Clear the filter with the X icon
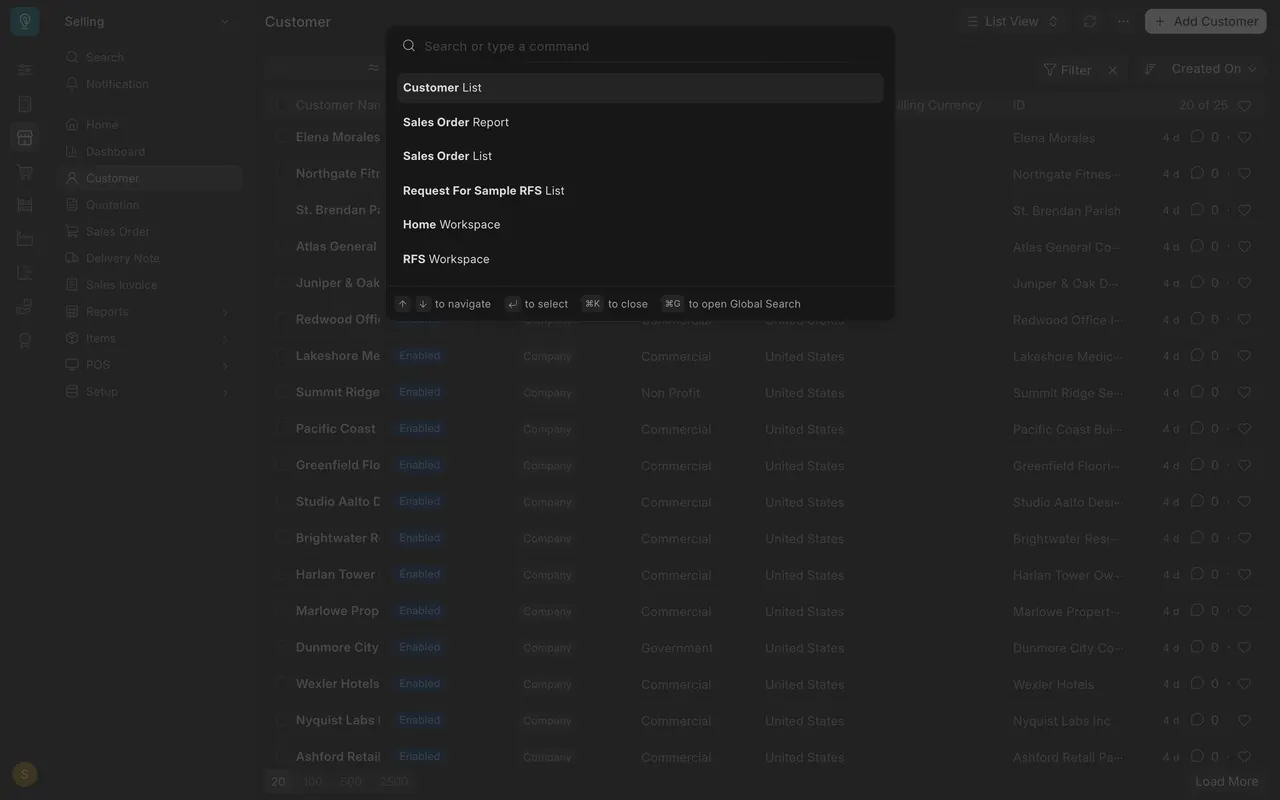 click(x=1112, y=70)
